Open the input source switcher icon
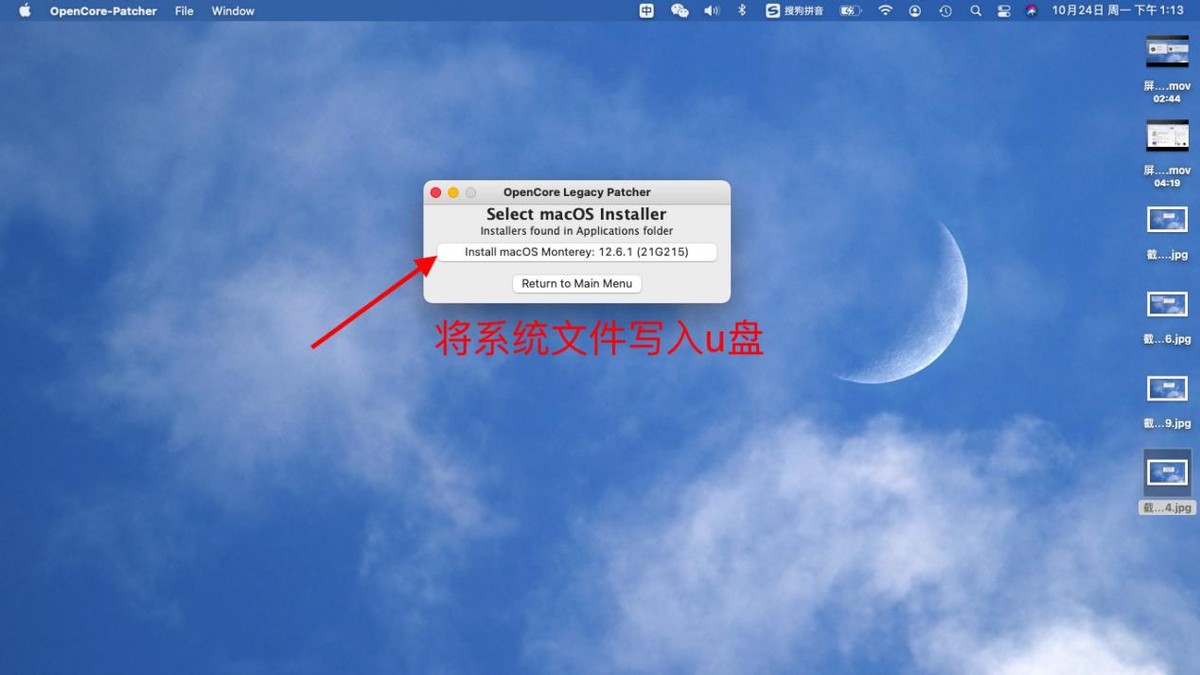This screenshot has width=1200, height=675. [x=646, y=11]
